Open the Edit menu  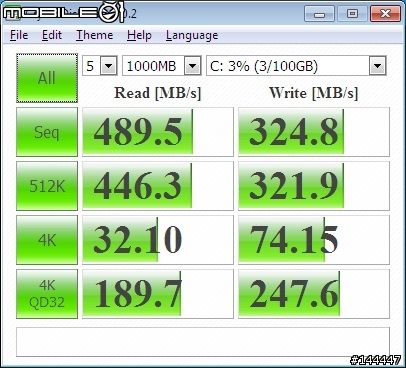[52, 35]
